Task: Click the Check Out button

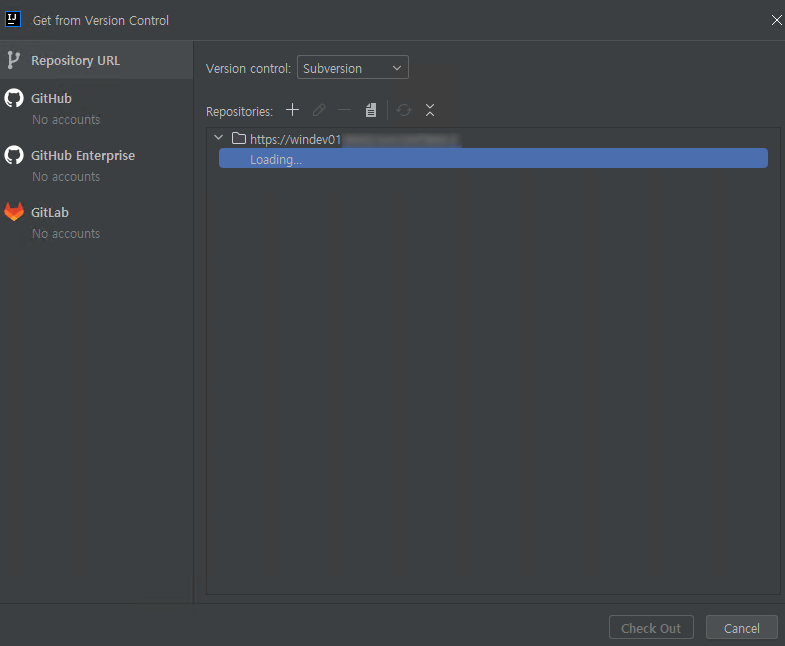Action: (651, 627)
